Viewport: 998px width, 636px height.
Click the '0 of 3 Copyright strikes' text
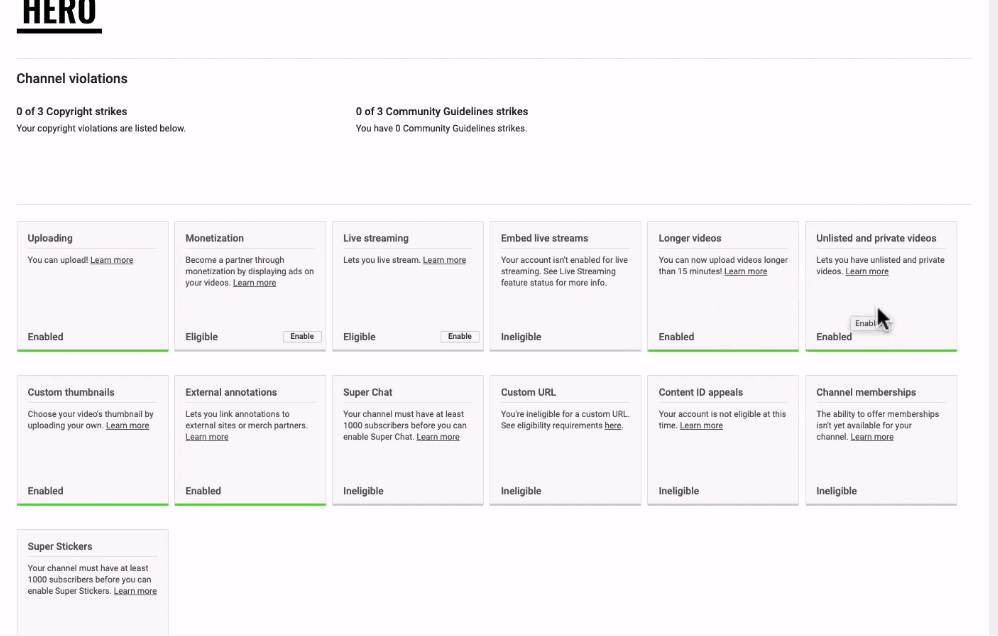72,111
